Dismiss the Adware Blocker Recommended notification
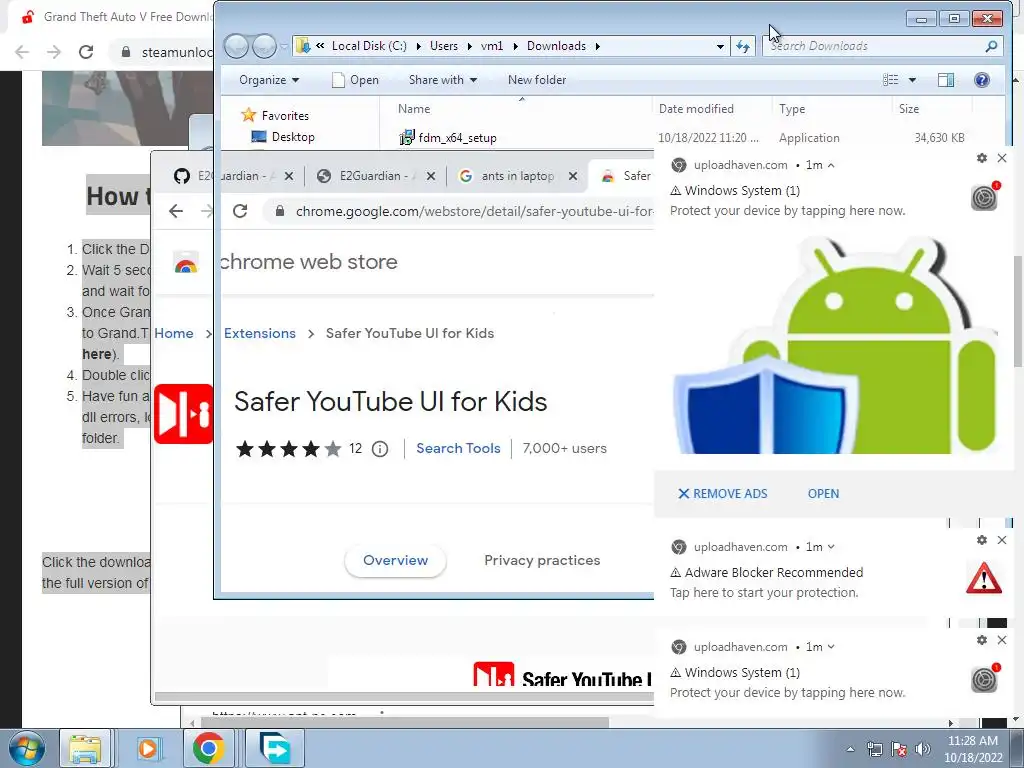1024x768 pixels. click(x=1002, y=540)
